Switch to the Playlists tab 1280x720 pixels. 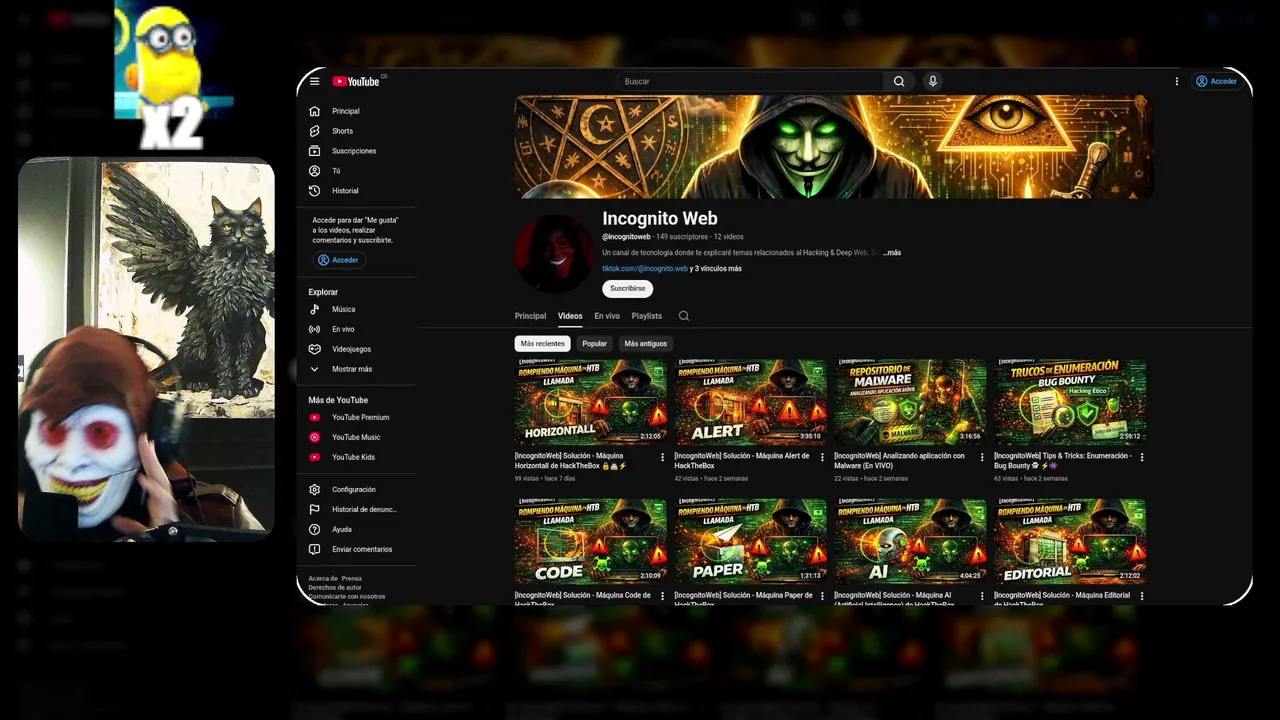[x=647, y=316]
